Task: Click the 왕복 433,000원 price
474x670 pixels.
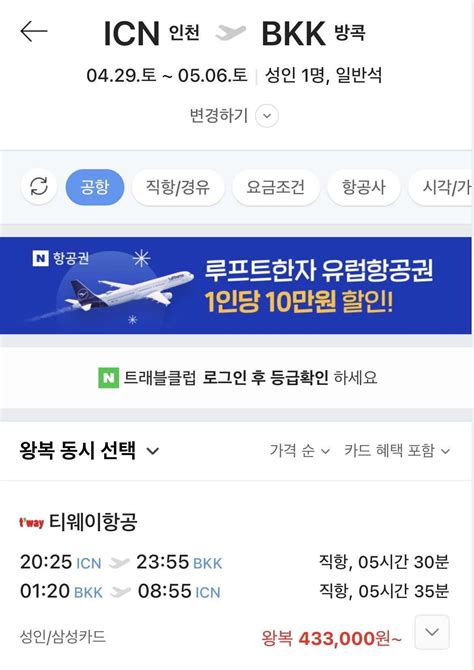Action: 331,639
